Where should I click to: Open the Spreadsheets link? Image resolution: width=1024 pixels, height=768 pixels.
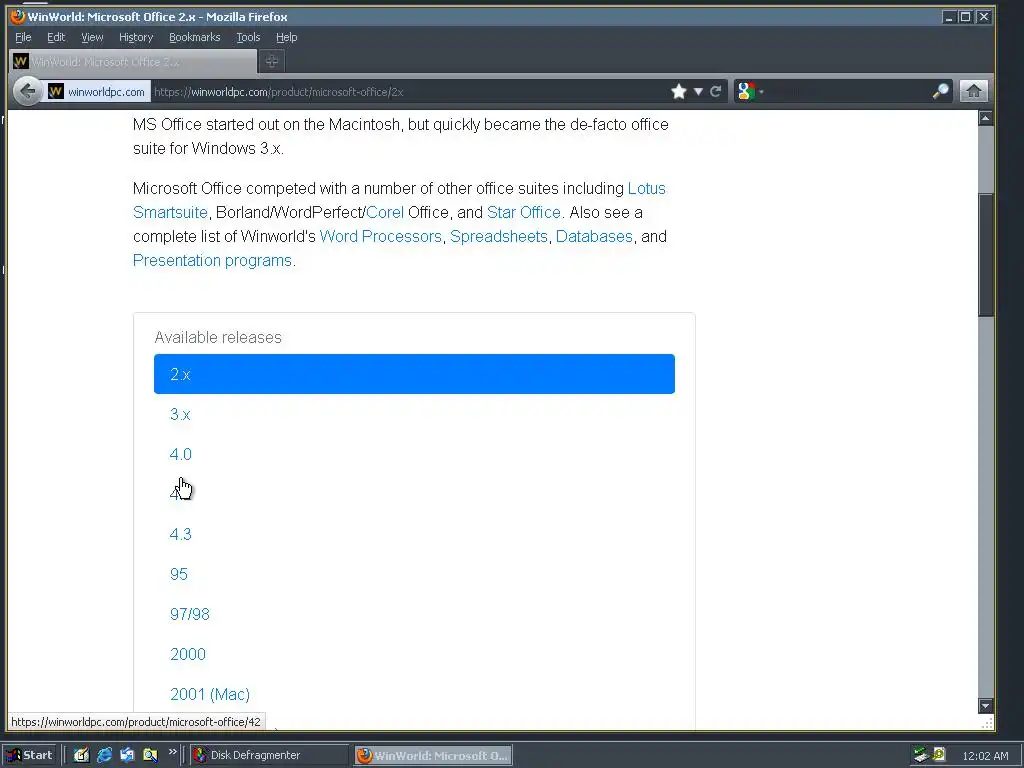tap(499, 236)
